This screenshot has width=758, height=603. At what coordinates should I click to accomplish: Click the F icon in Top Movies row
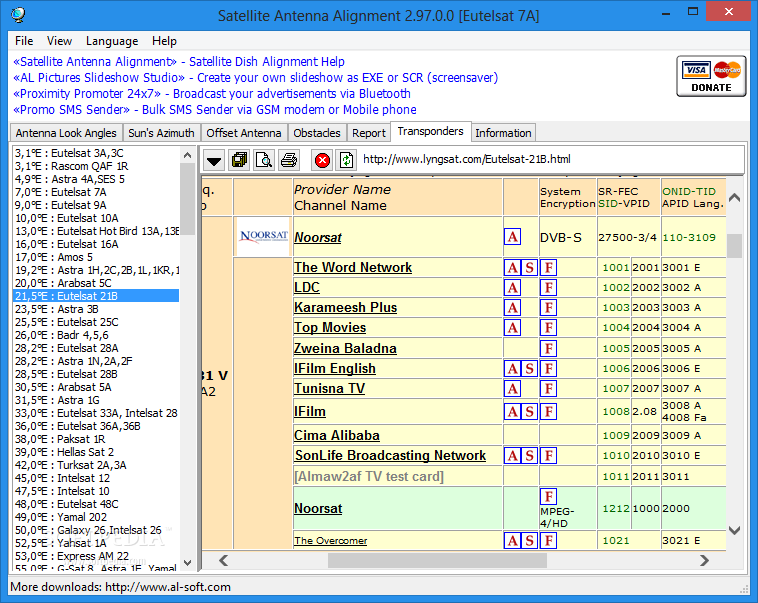coord(549,328)
